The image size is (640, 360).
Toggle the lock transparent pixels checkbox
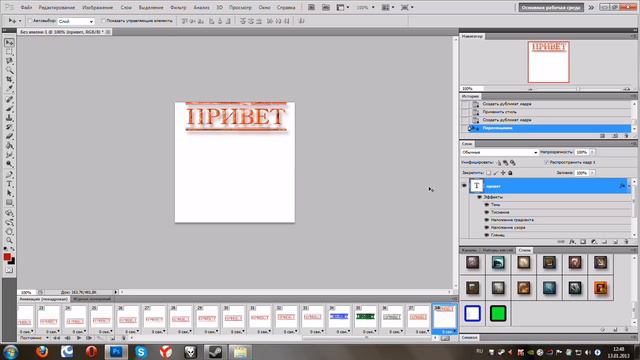coord(489,173)
